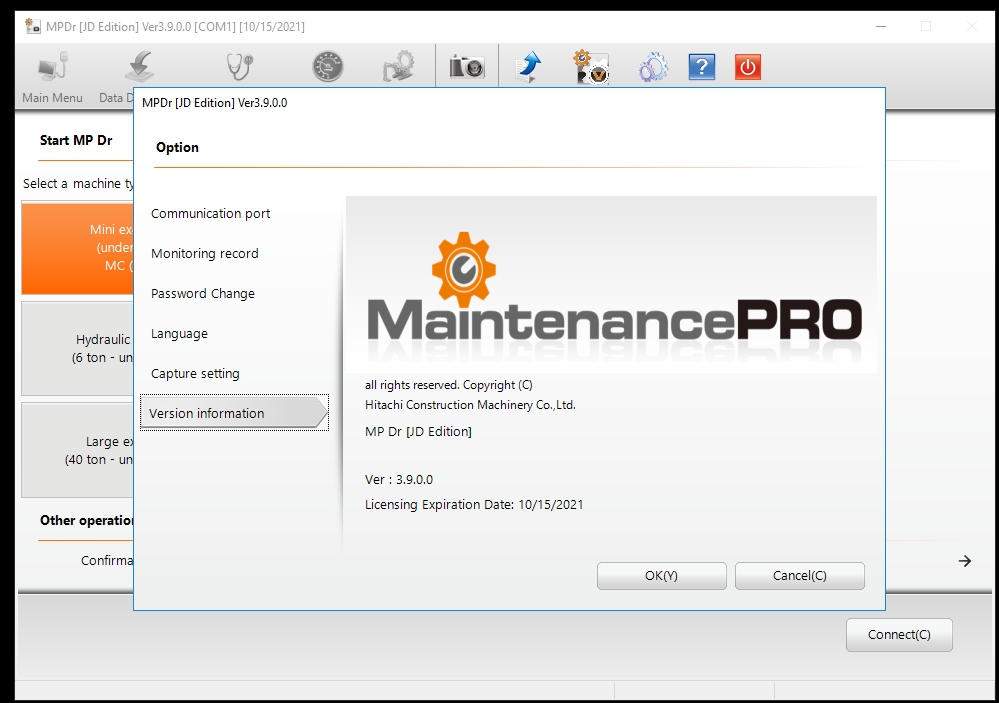The image size is (999, 703).
Task: Select Capture setting option
Action: 195,374
